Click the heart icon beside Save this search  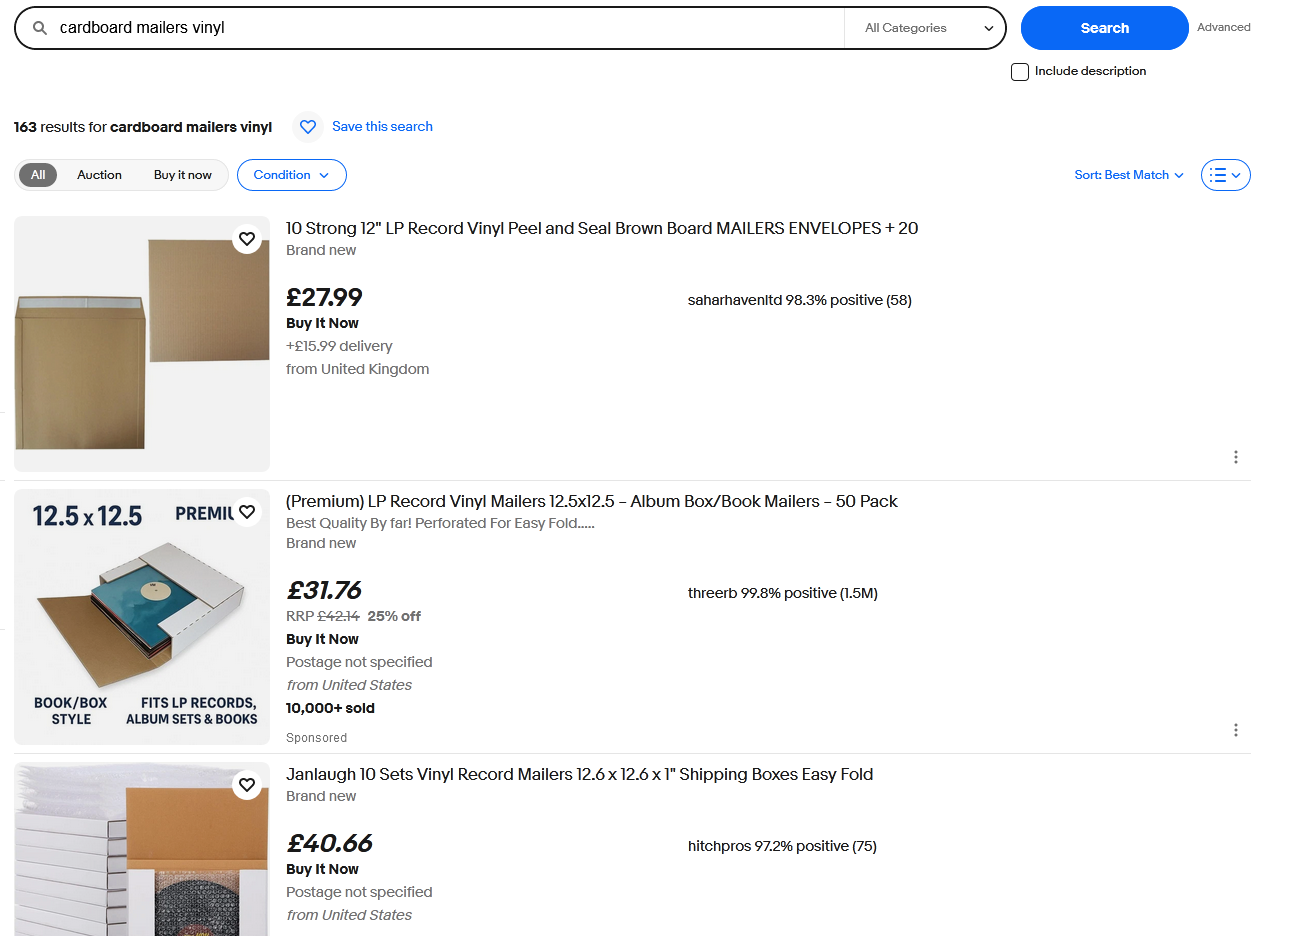[308, 127]
